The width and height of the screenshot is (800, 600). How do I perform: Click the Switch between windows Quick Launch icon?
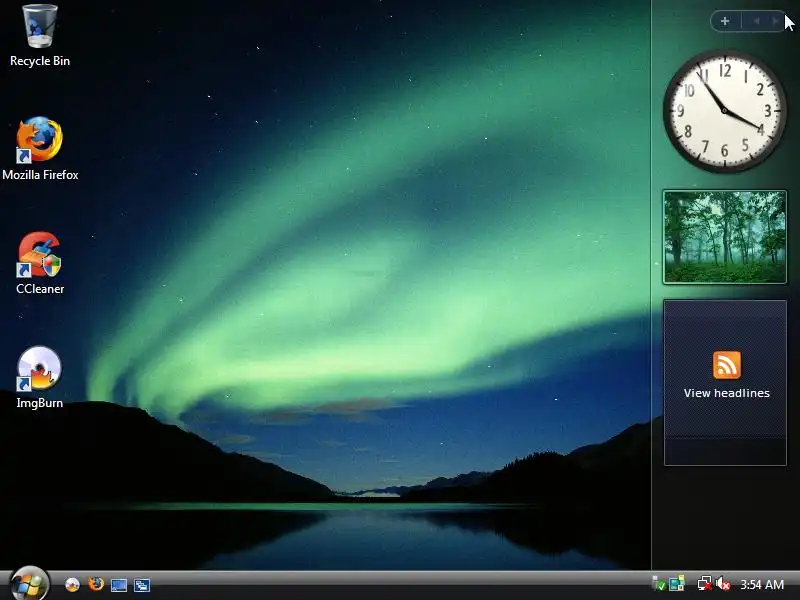[x=141, y=585]
